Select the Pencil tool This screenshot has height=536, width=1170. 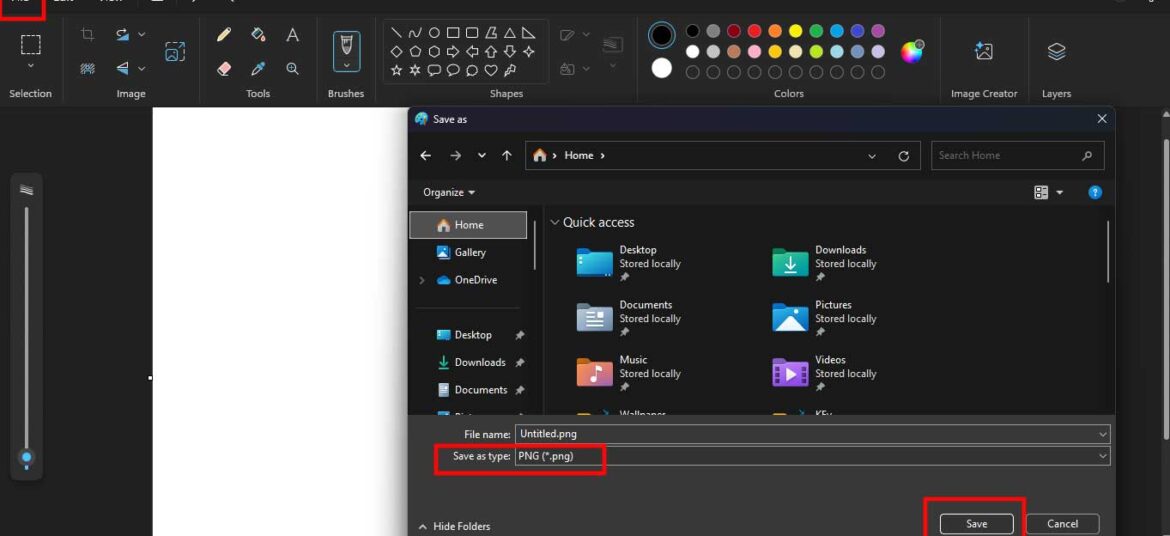point(224,34)
